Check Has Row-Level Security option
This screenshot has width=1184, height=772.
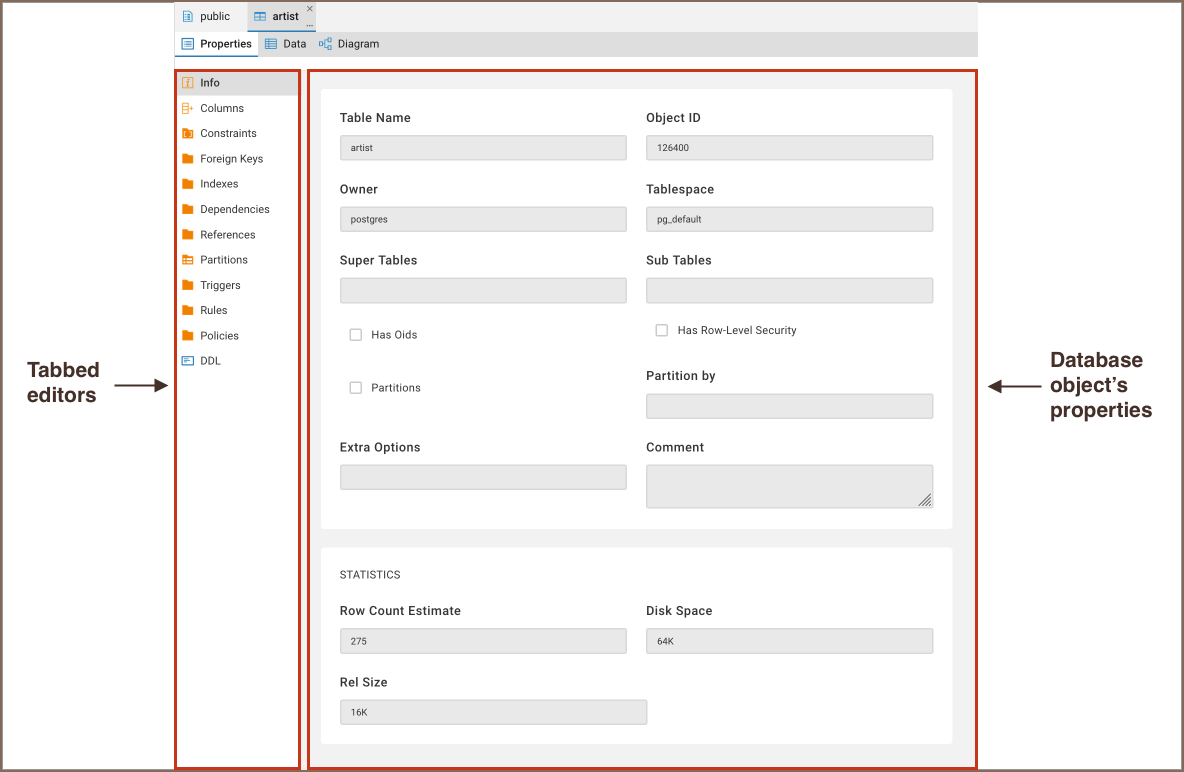(661, 330)
